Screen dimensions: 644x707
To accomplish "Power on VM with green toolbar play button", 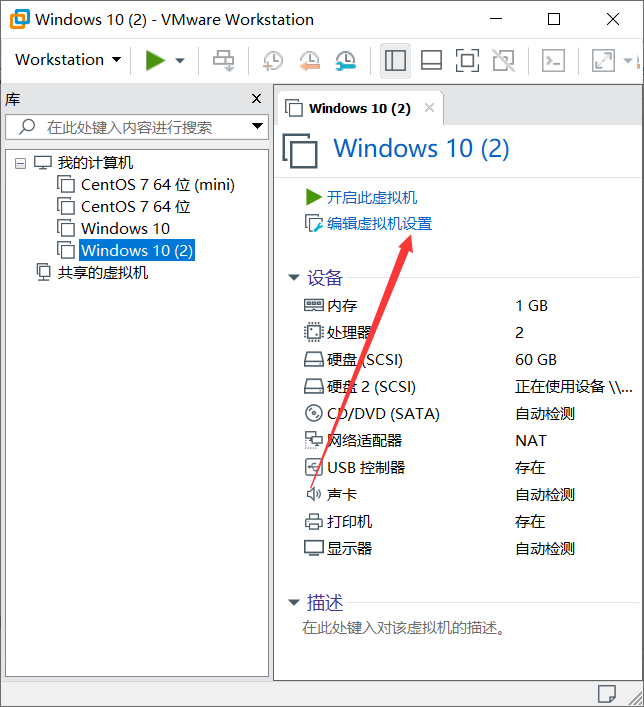I will coord(155,60).
